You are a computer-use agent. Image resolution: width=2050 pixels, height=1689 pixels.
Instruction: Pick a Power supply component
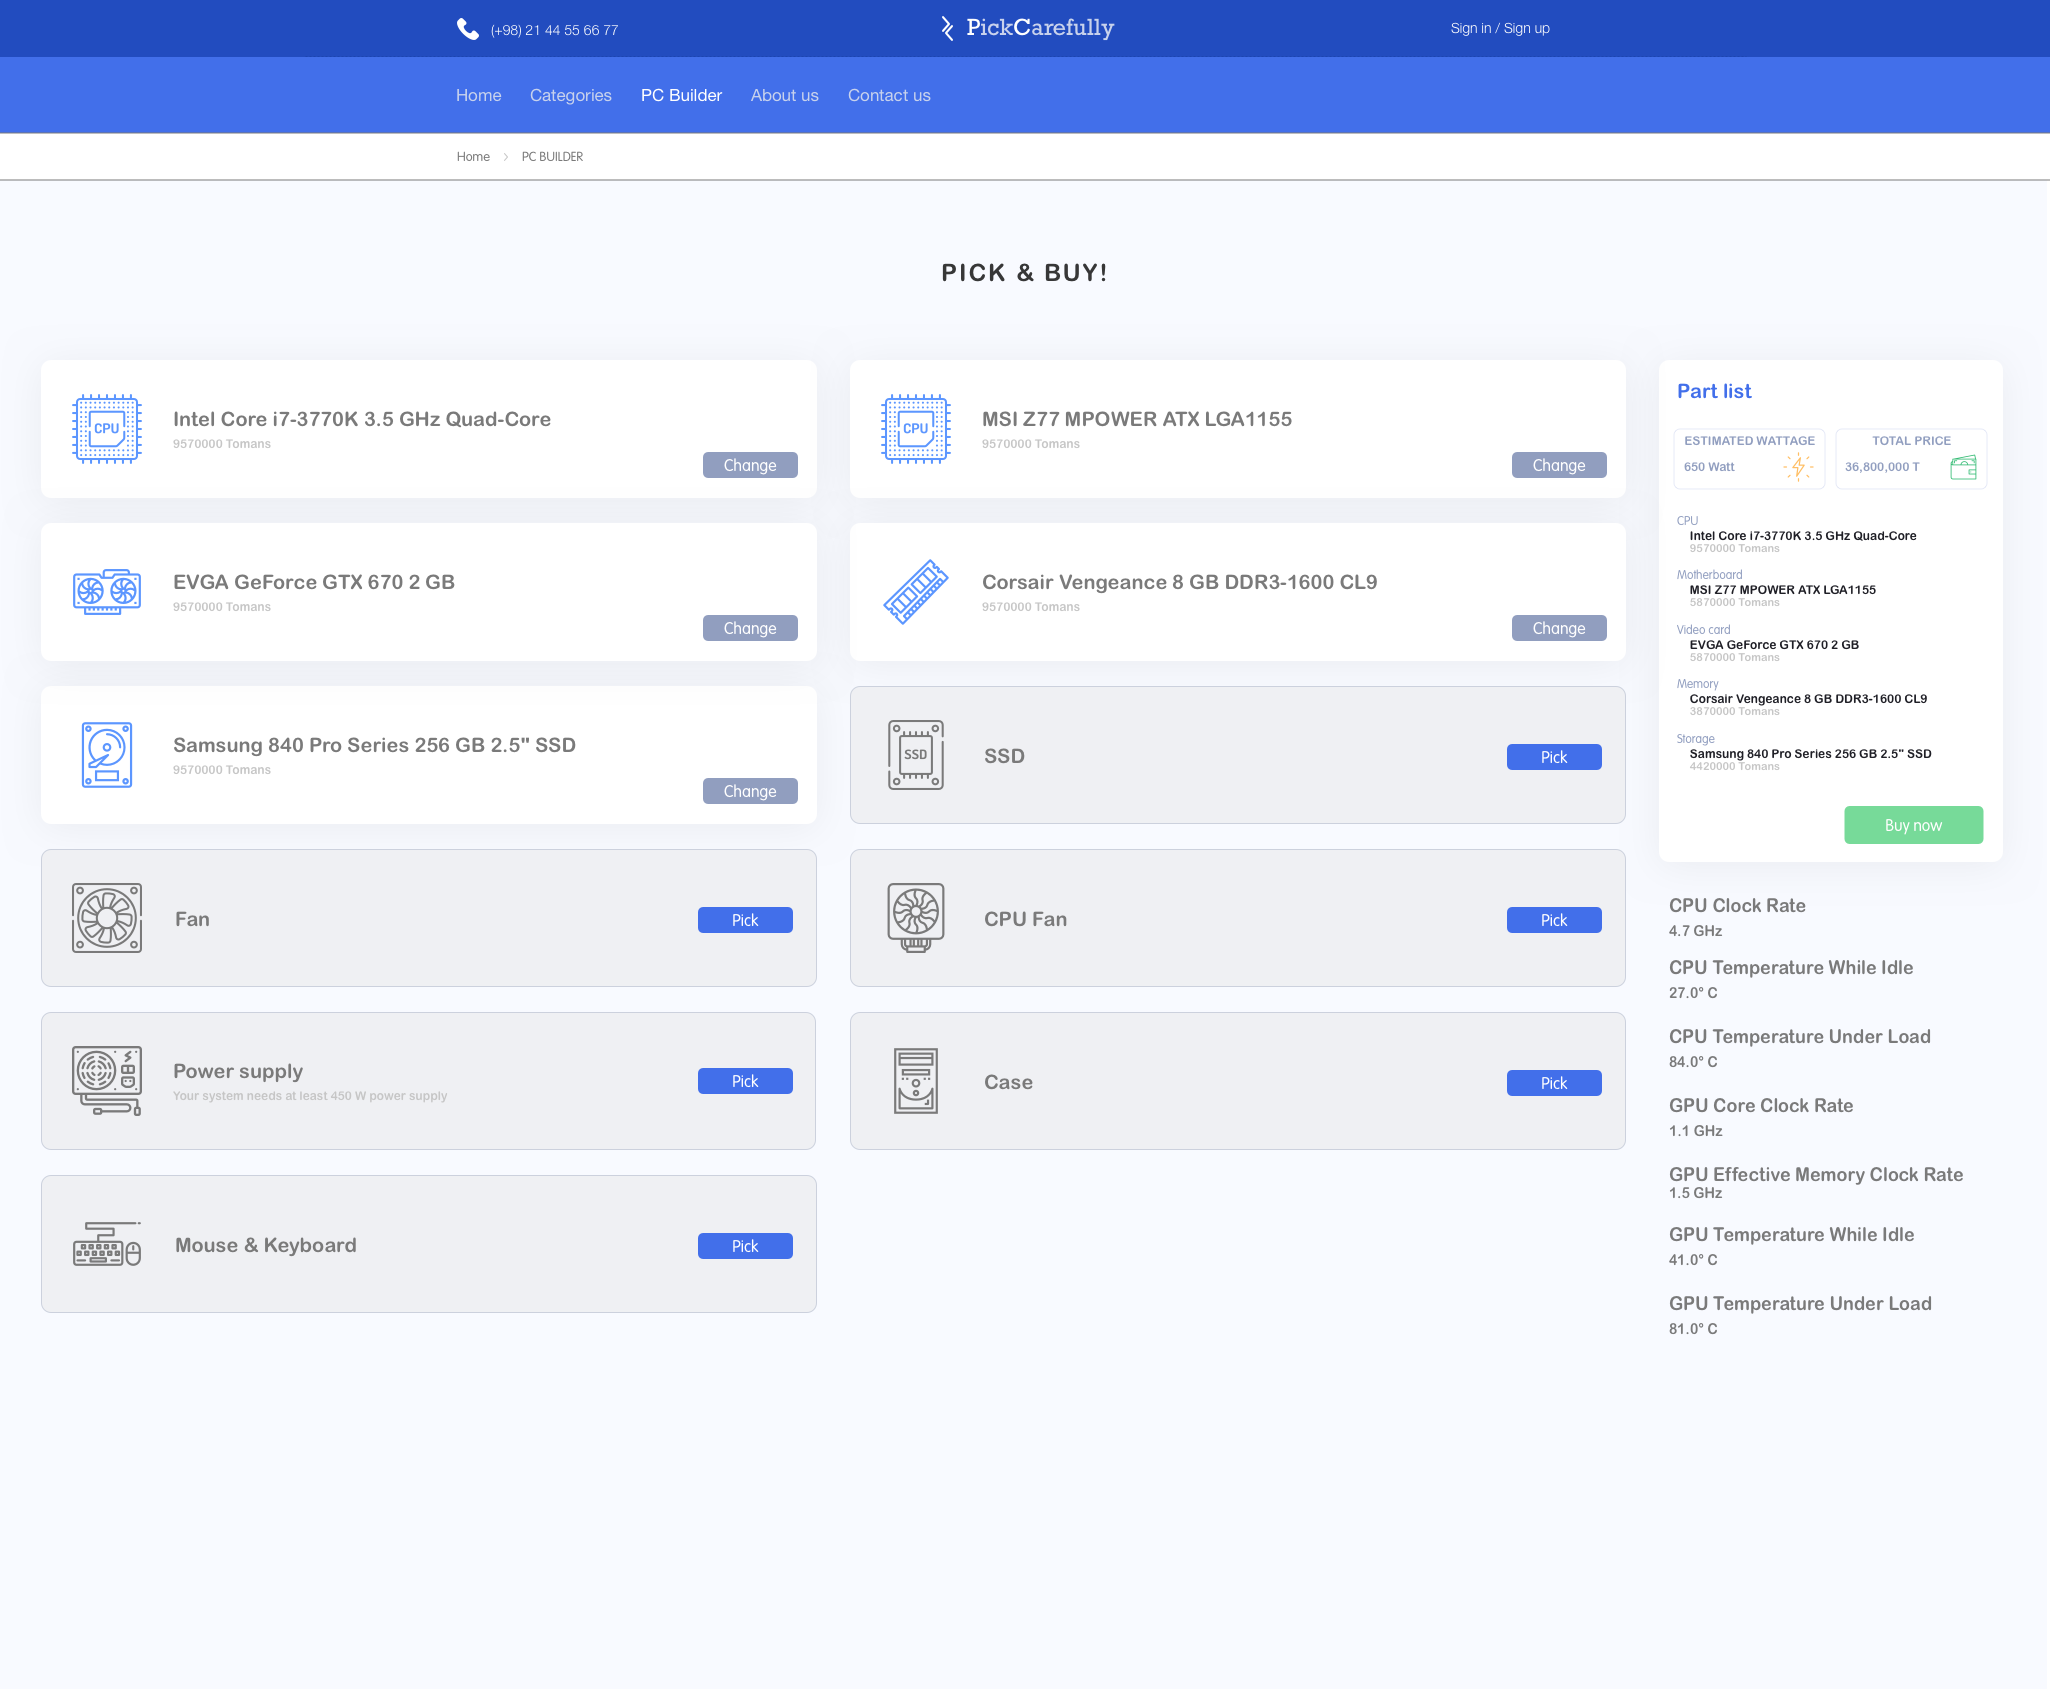pos(745,1081)
